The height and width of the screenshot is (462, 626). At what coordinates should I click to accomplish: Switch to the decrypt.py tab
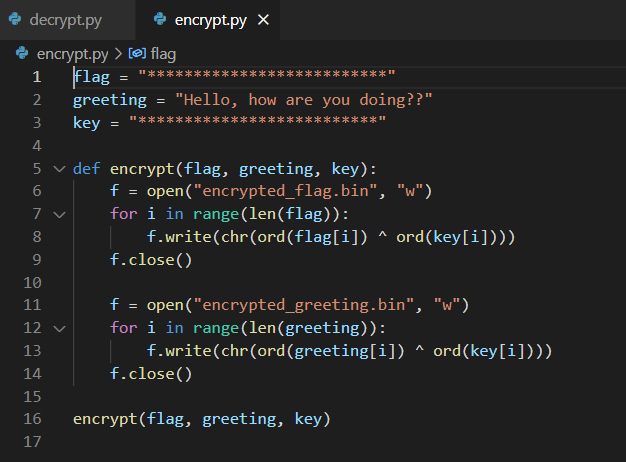[x=67, y=20]
